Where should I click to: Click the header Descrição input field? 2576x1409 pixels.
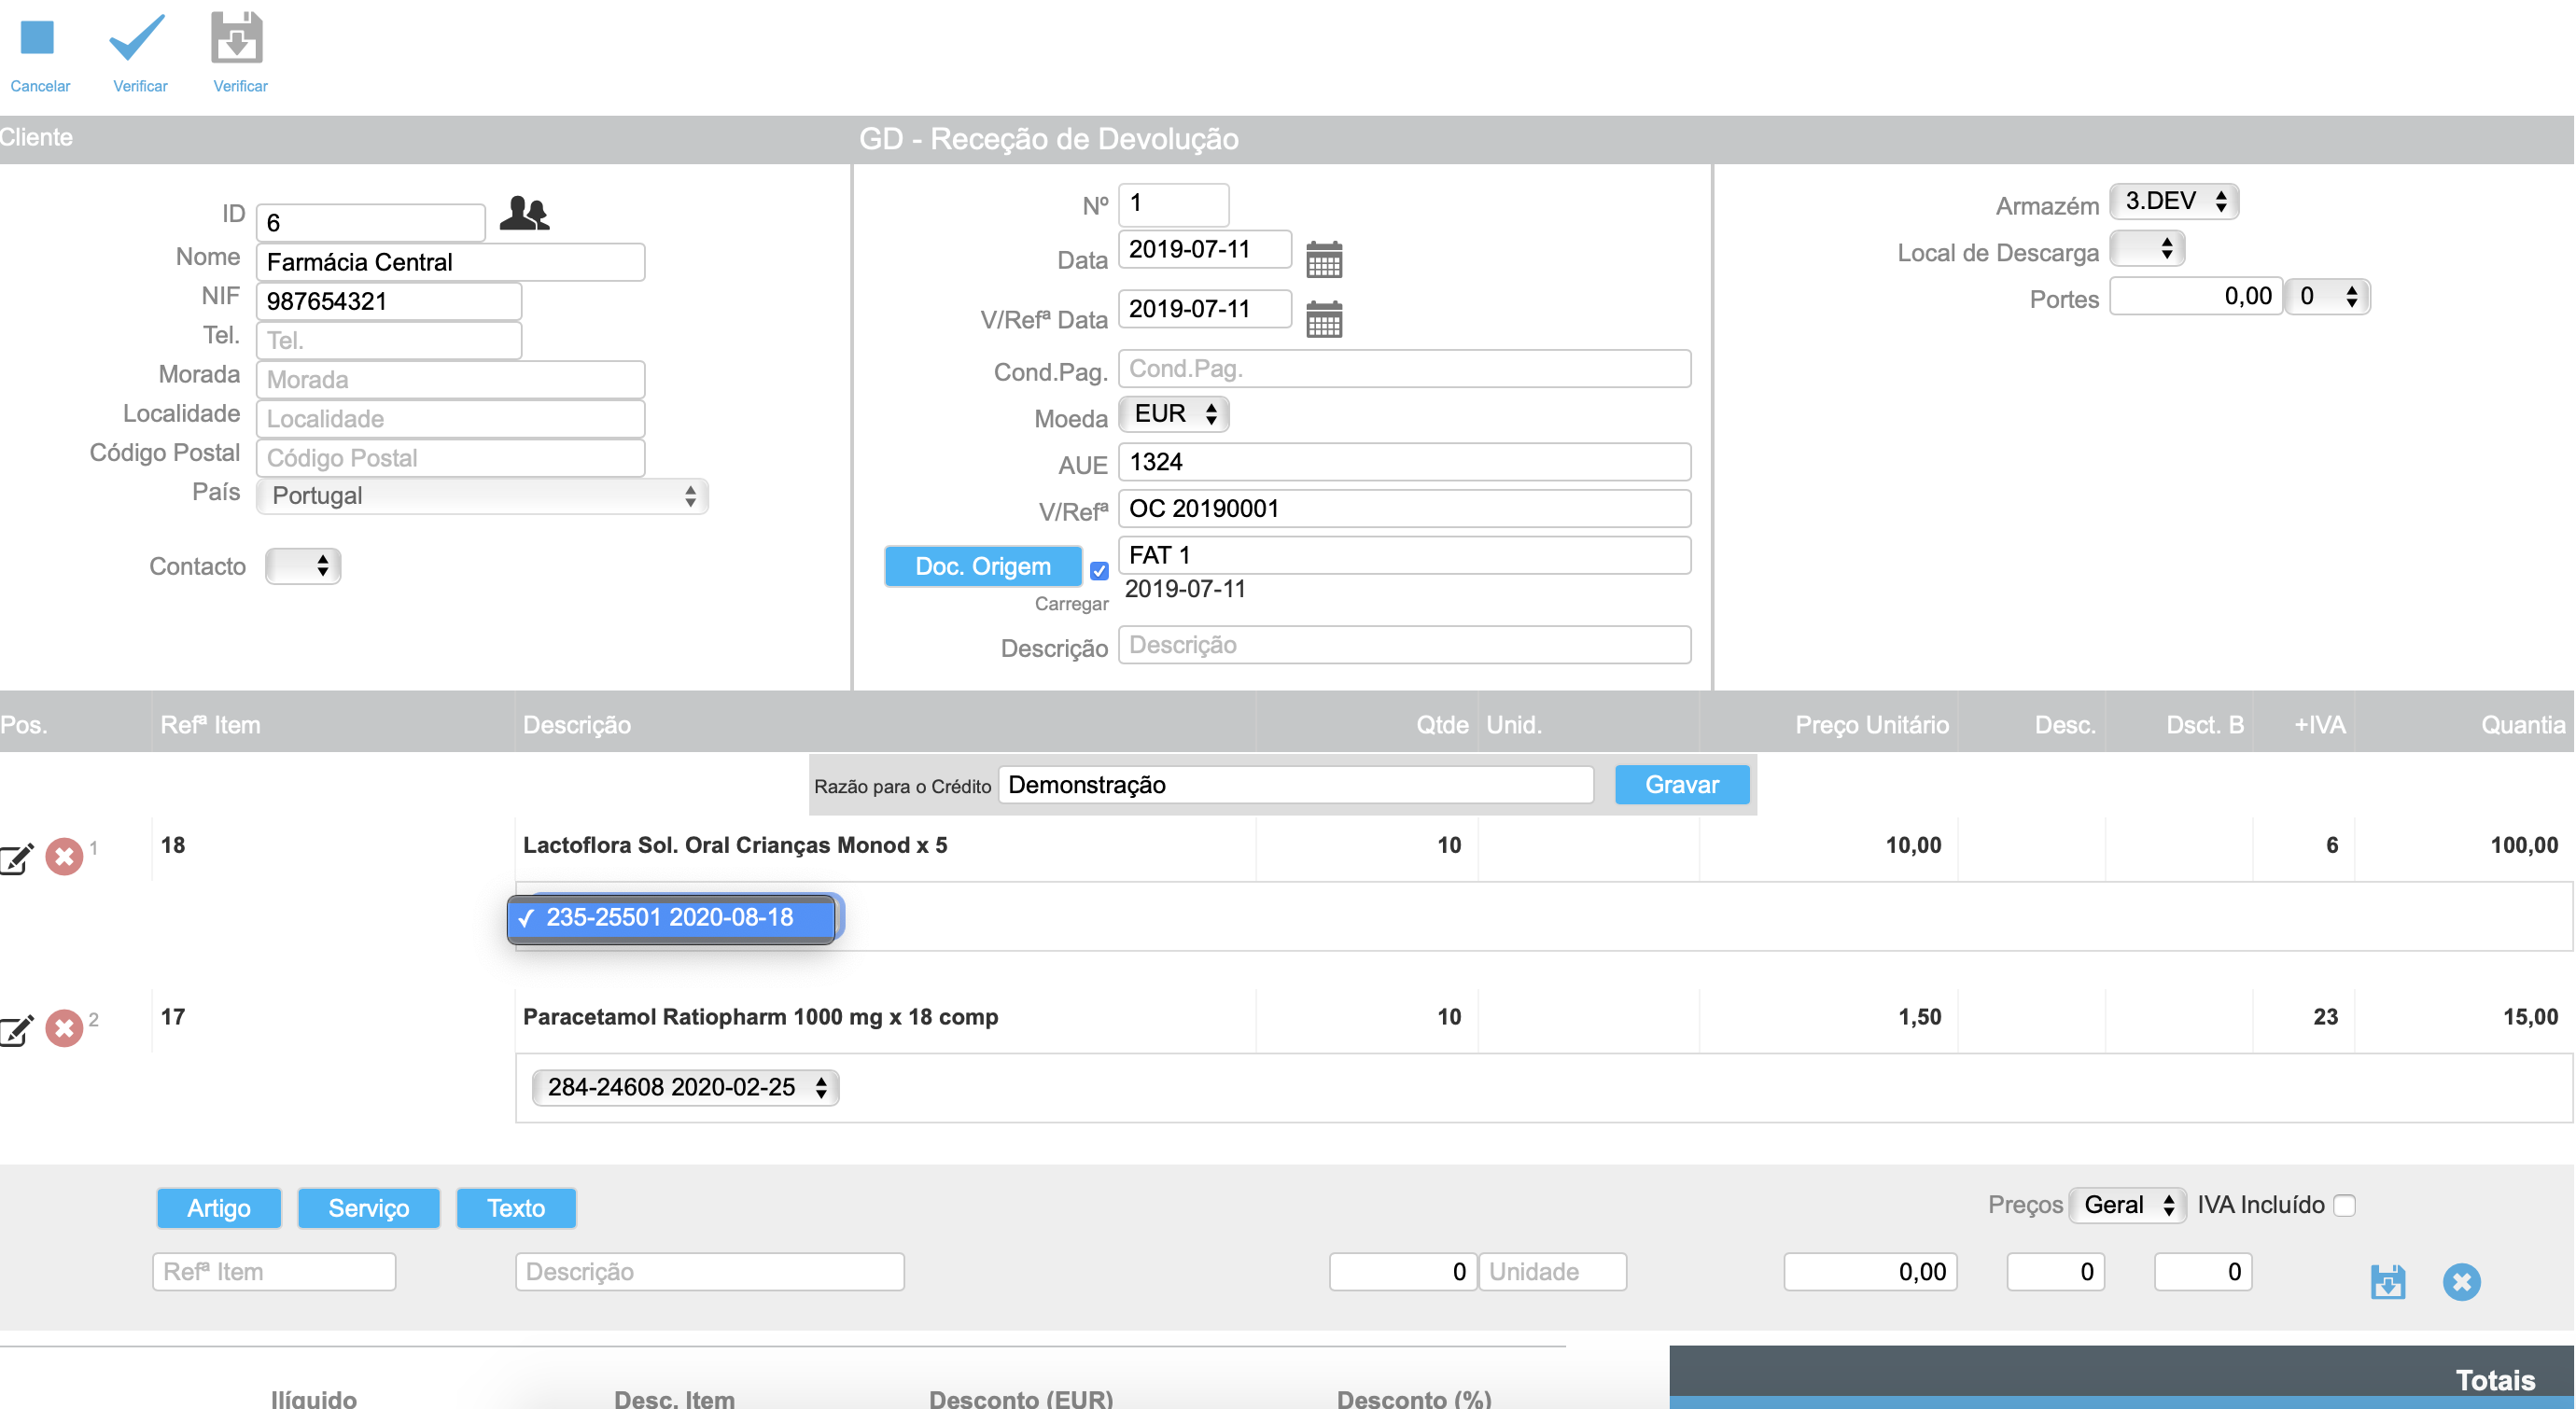(1405, 645)
